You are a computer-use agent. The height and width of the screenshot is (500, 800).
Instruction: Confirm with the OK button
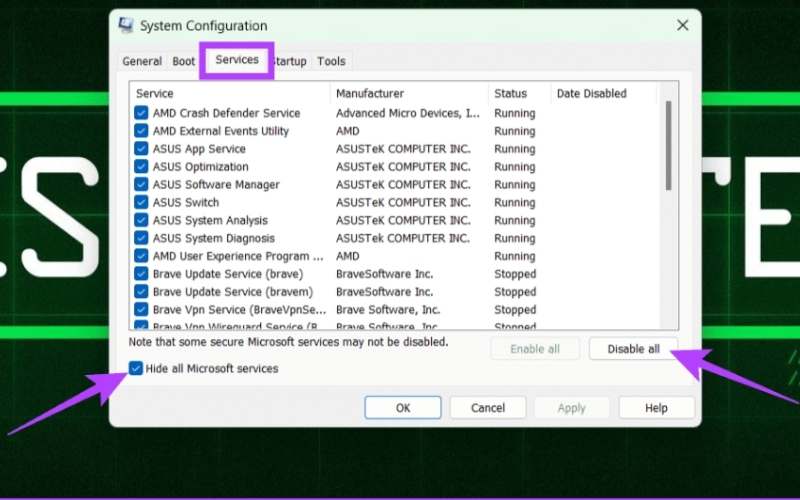click(x=403, y=408)
